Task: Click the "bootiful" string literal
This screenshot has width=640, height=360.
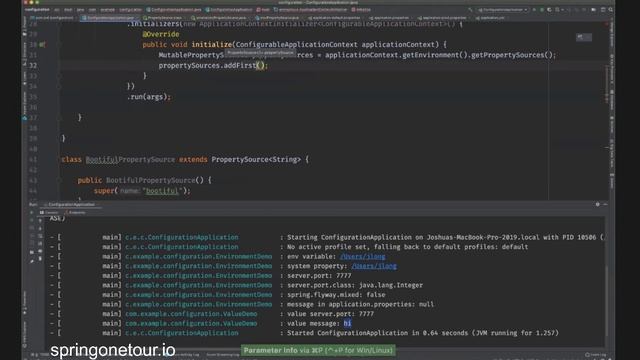Action: click(162, 191)
